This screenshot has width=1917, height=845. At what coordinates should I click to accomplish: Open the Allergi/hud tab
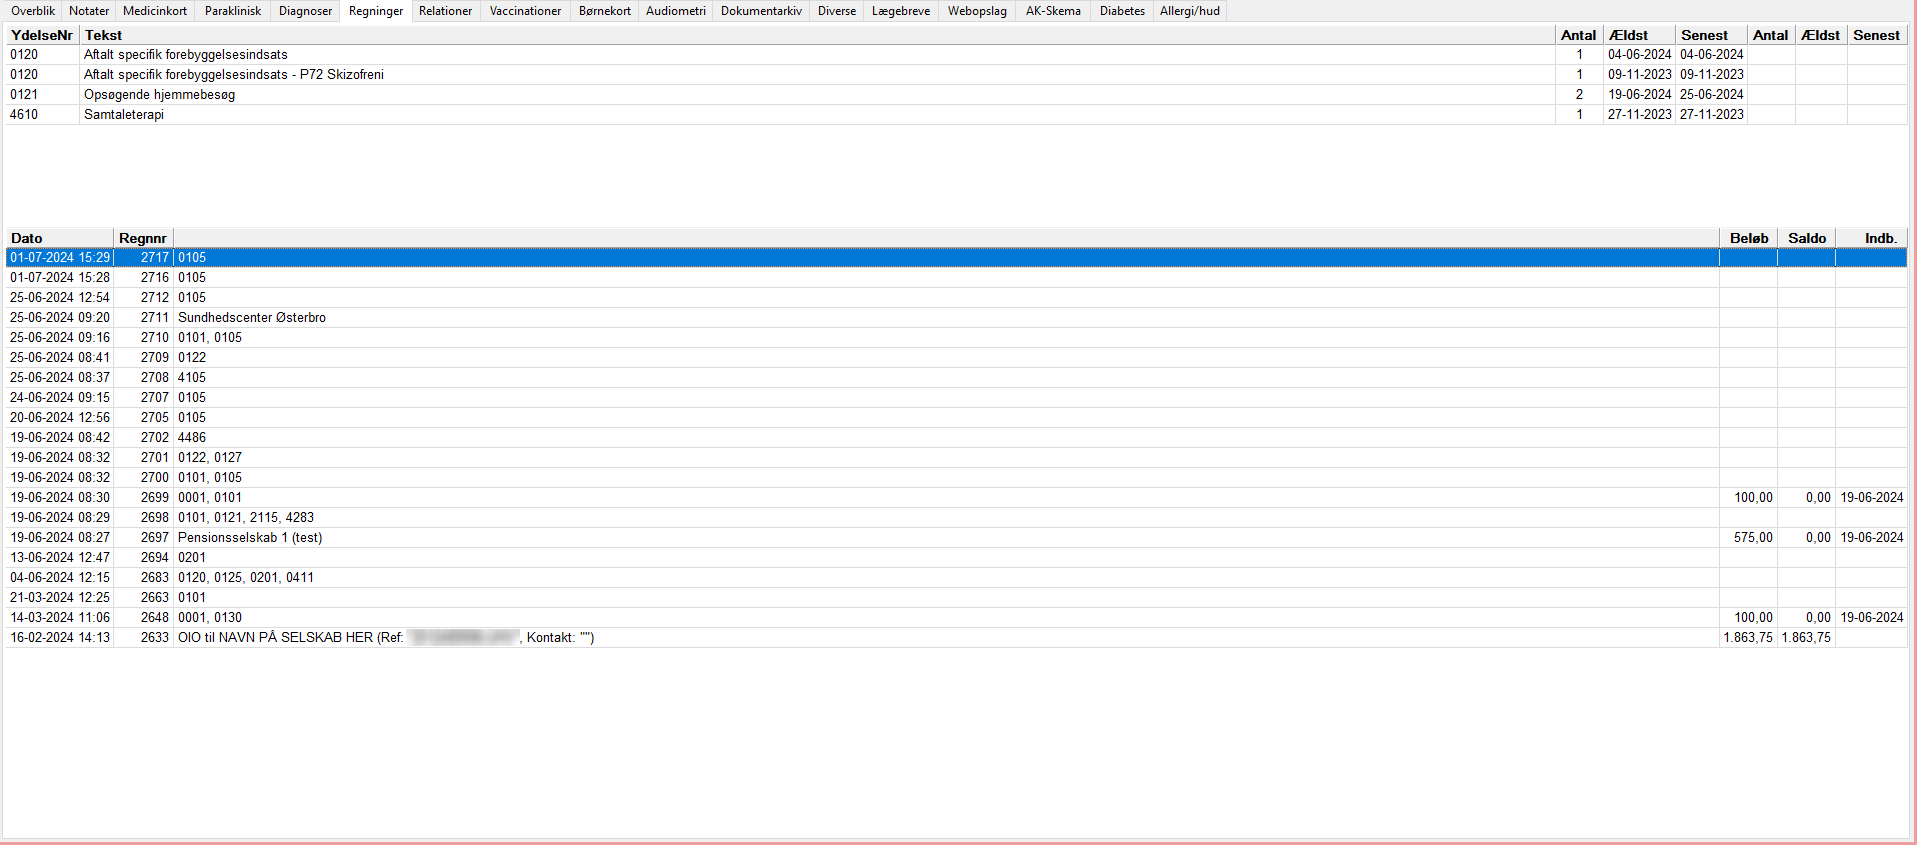(x=1190, y=11)
